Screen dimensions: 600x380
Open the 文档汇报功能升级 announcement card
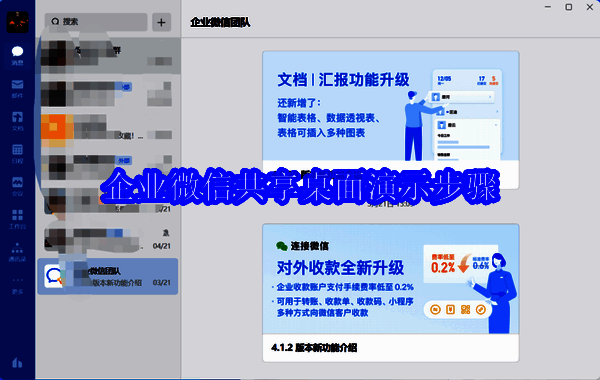(391, 120)
